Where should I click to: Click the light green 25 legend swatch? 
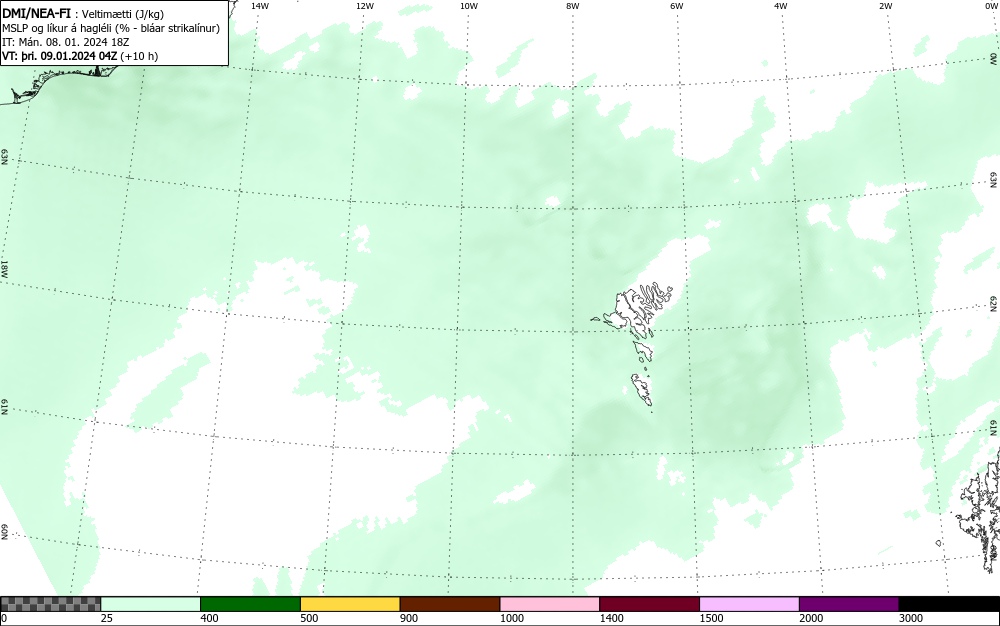point(151,604)
